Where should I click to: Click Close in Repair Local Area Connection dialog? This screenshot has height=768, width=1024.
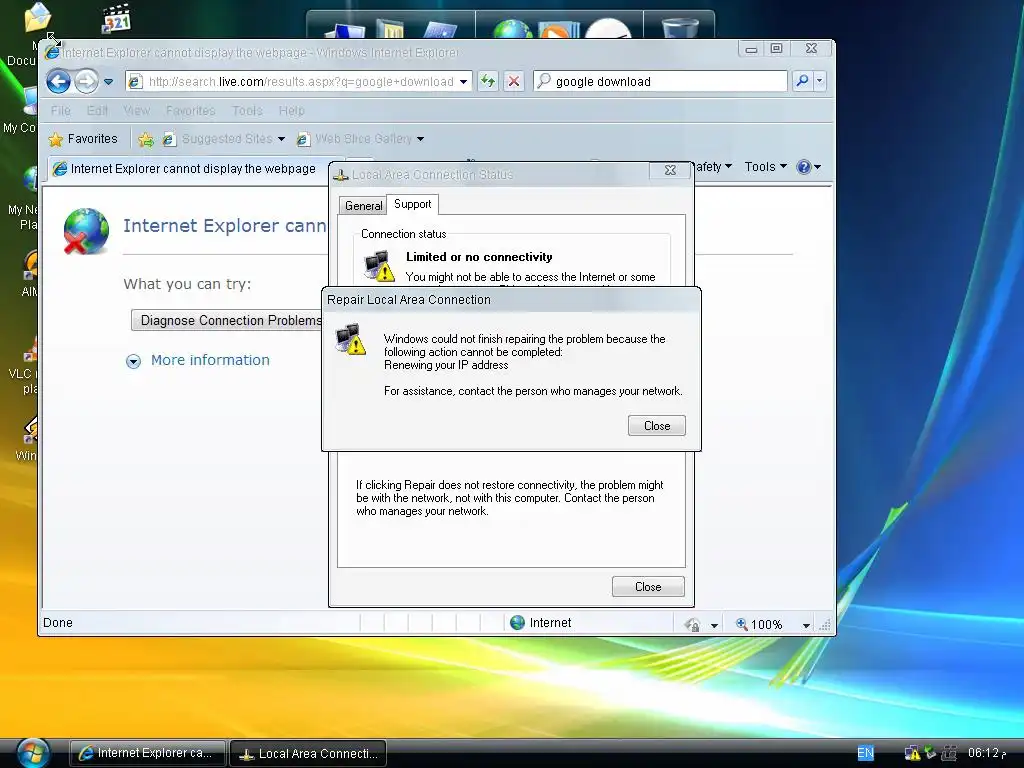click(656, 426)
